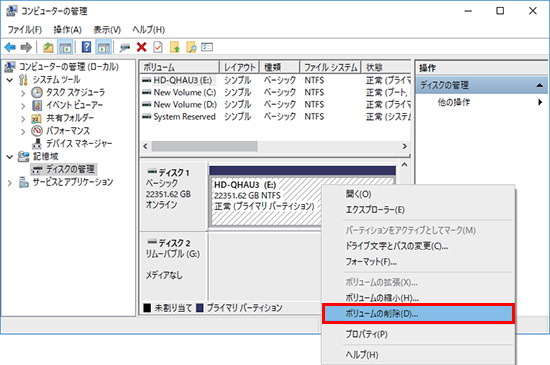The height and width of the screenshot is (365, 550).
Task: Expand the 共有フォルダー node
Action: pos(23,119)
